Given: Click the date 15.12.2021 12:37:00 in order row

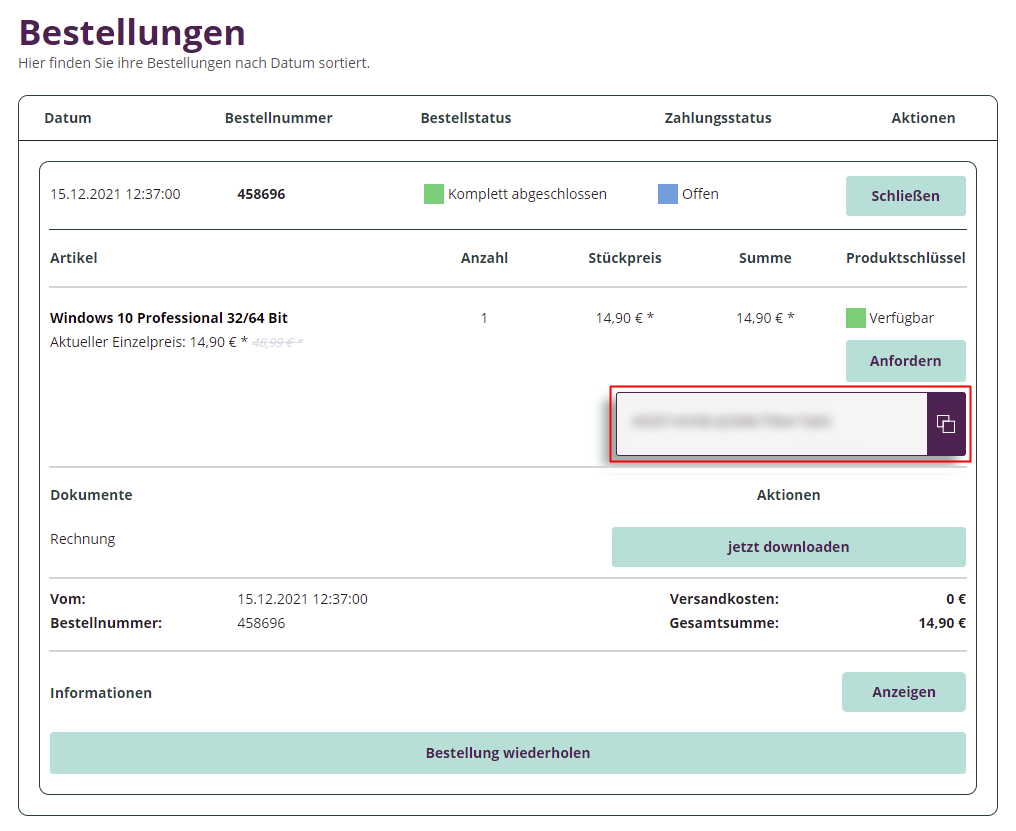Looking at the screenshot, I should coord(115,194).
